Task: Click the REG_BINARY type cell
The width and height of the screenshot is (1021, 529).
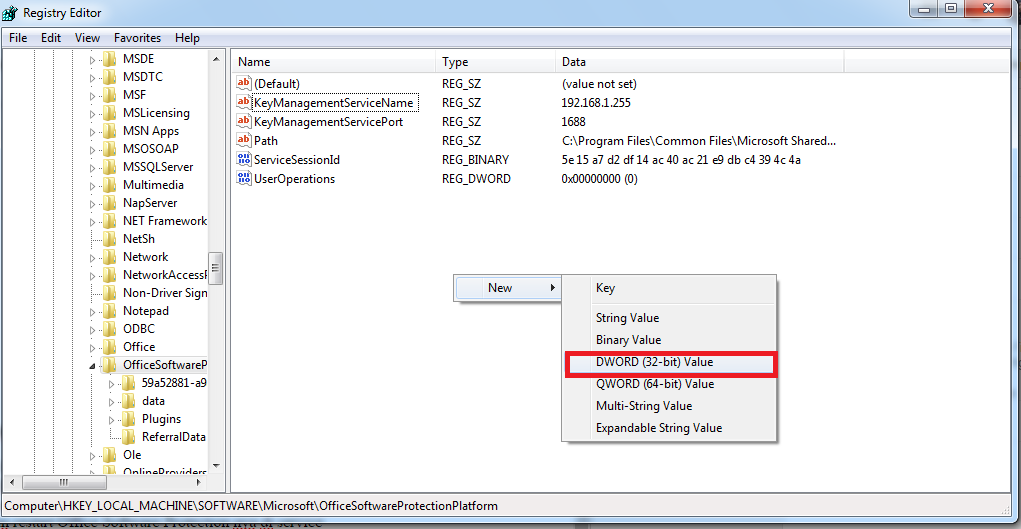Action: coord(475,160)
